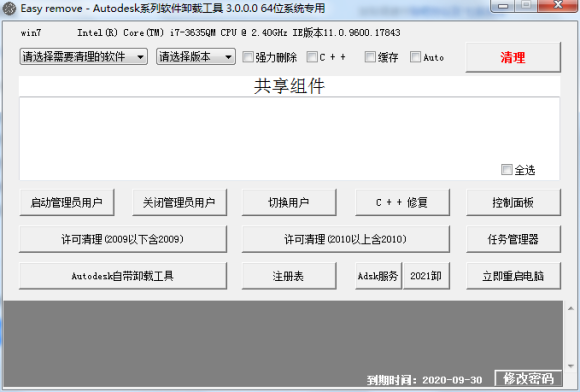
Task: Click the 共享组件 heading text
Action: pyautogui.click(x=289, y=86)
